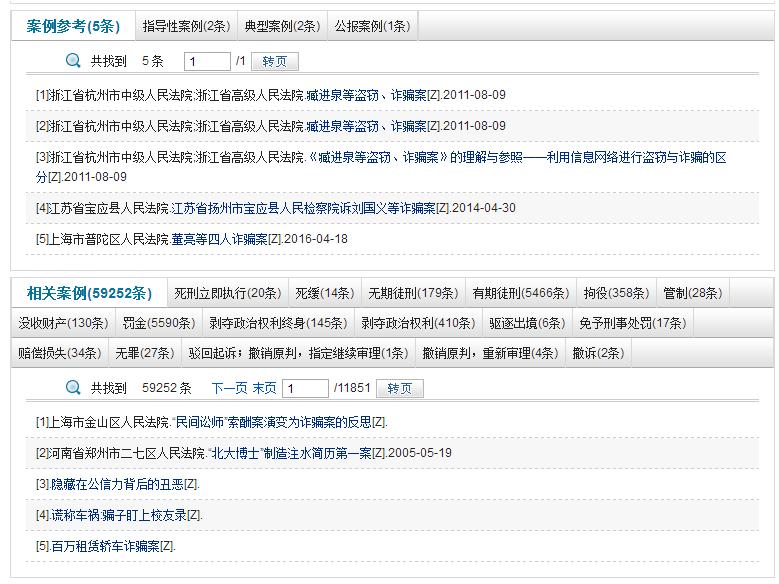Viewport: 779px width, 584px height.
Task: Filter by 拘役(358条)
Action: (x=616, y=293)
